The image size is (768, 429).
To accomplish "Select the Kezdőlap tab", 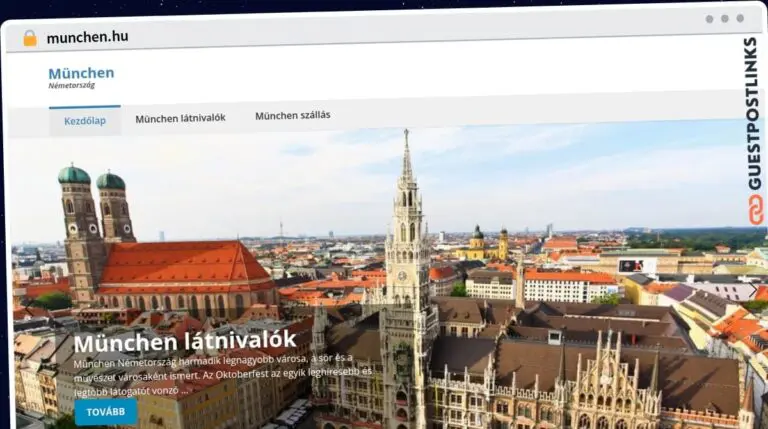I will point(85,120).
